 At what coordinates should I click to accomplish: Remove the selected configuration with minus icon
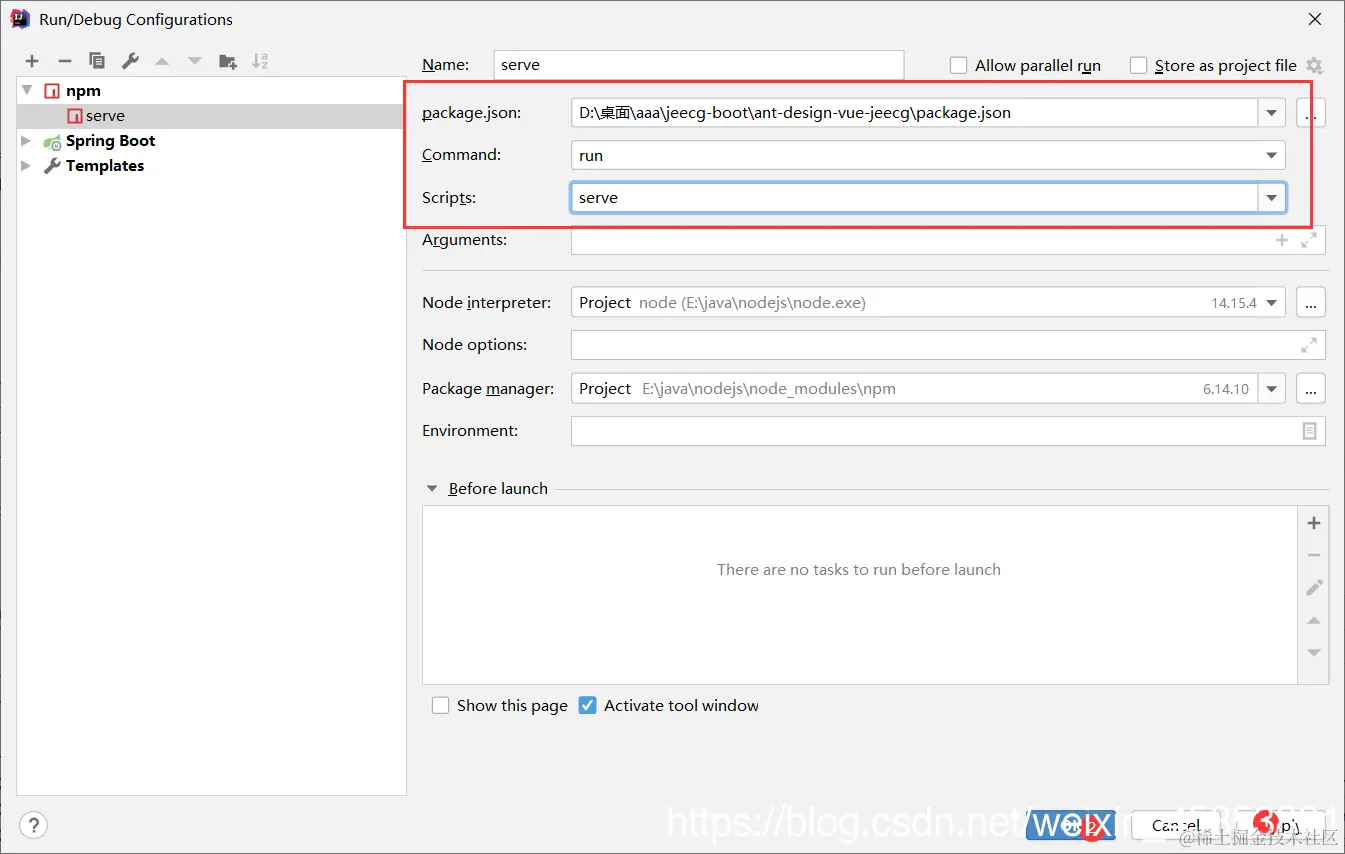click(64, 62)
